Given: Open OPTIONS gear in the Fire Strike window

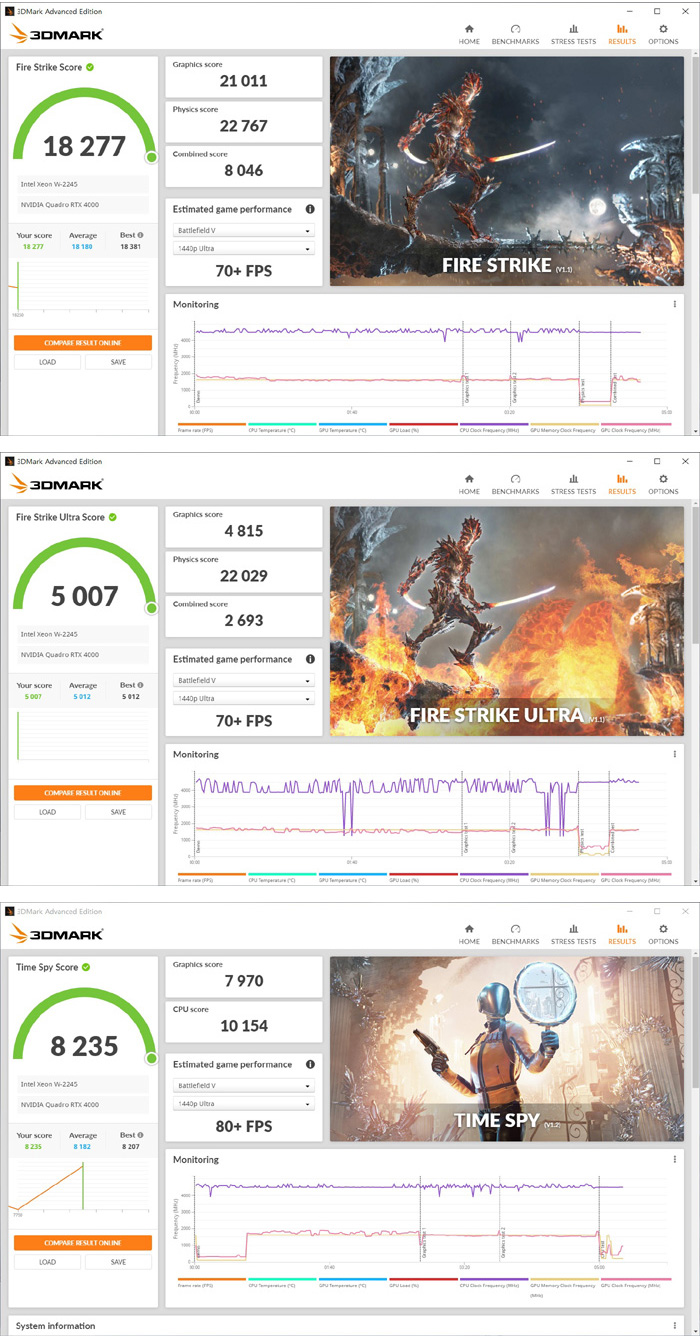Looking at the screenshot, I should pos(663,35).
